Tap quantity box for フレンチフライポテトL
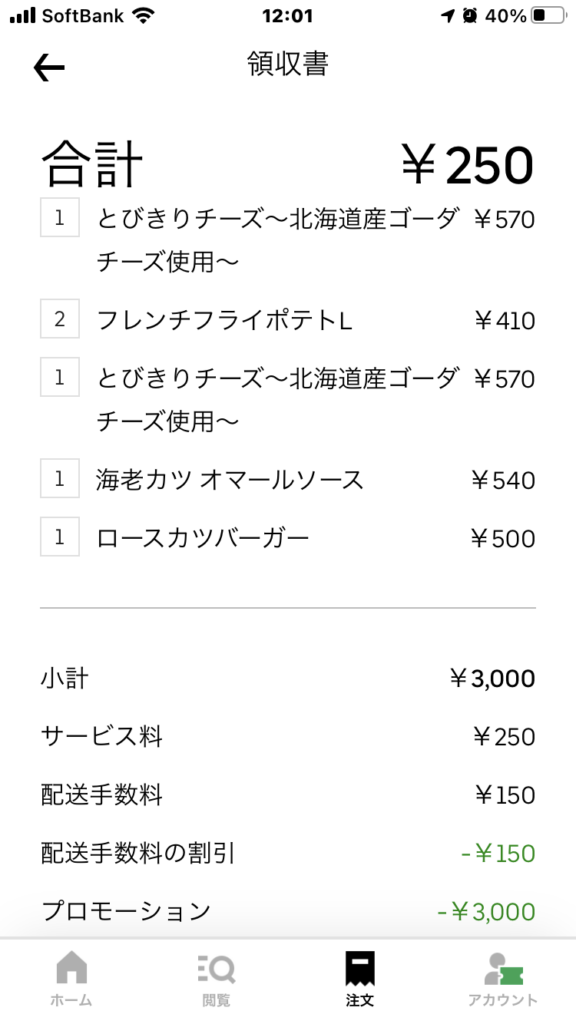This screenshot has width=576, height=1024. (x=59, y=319)
